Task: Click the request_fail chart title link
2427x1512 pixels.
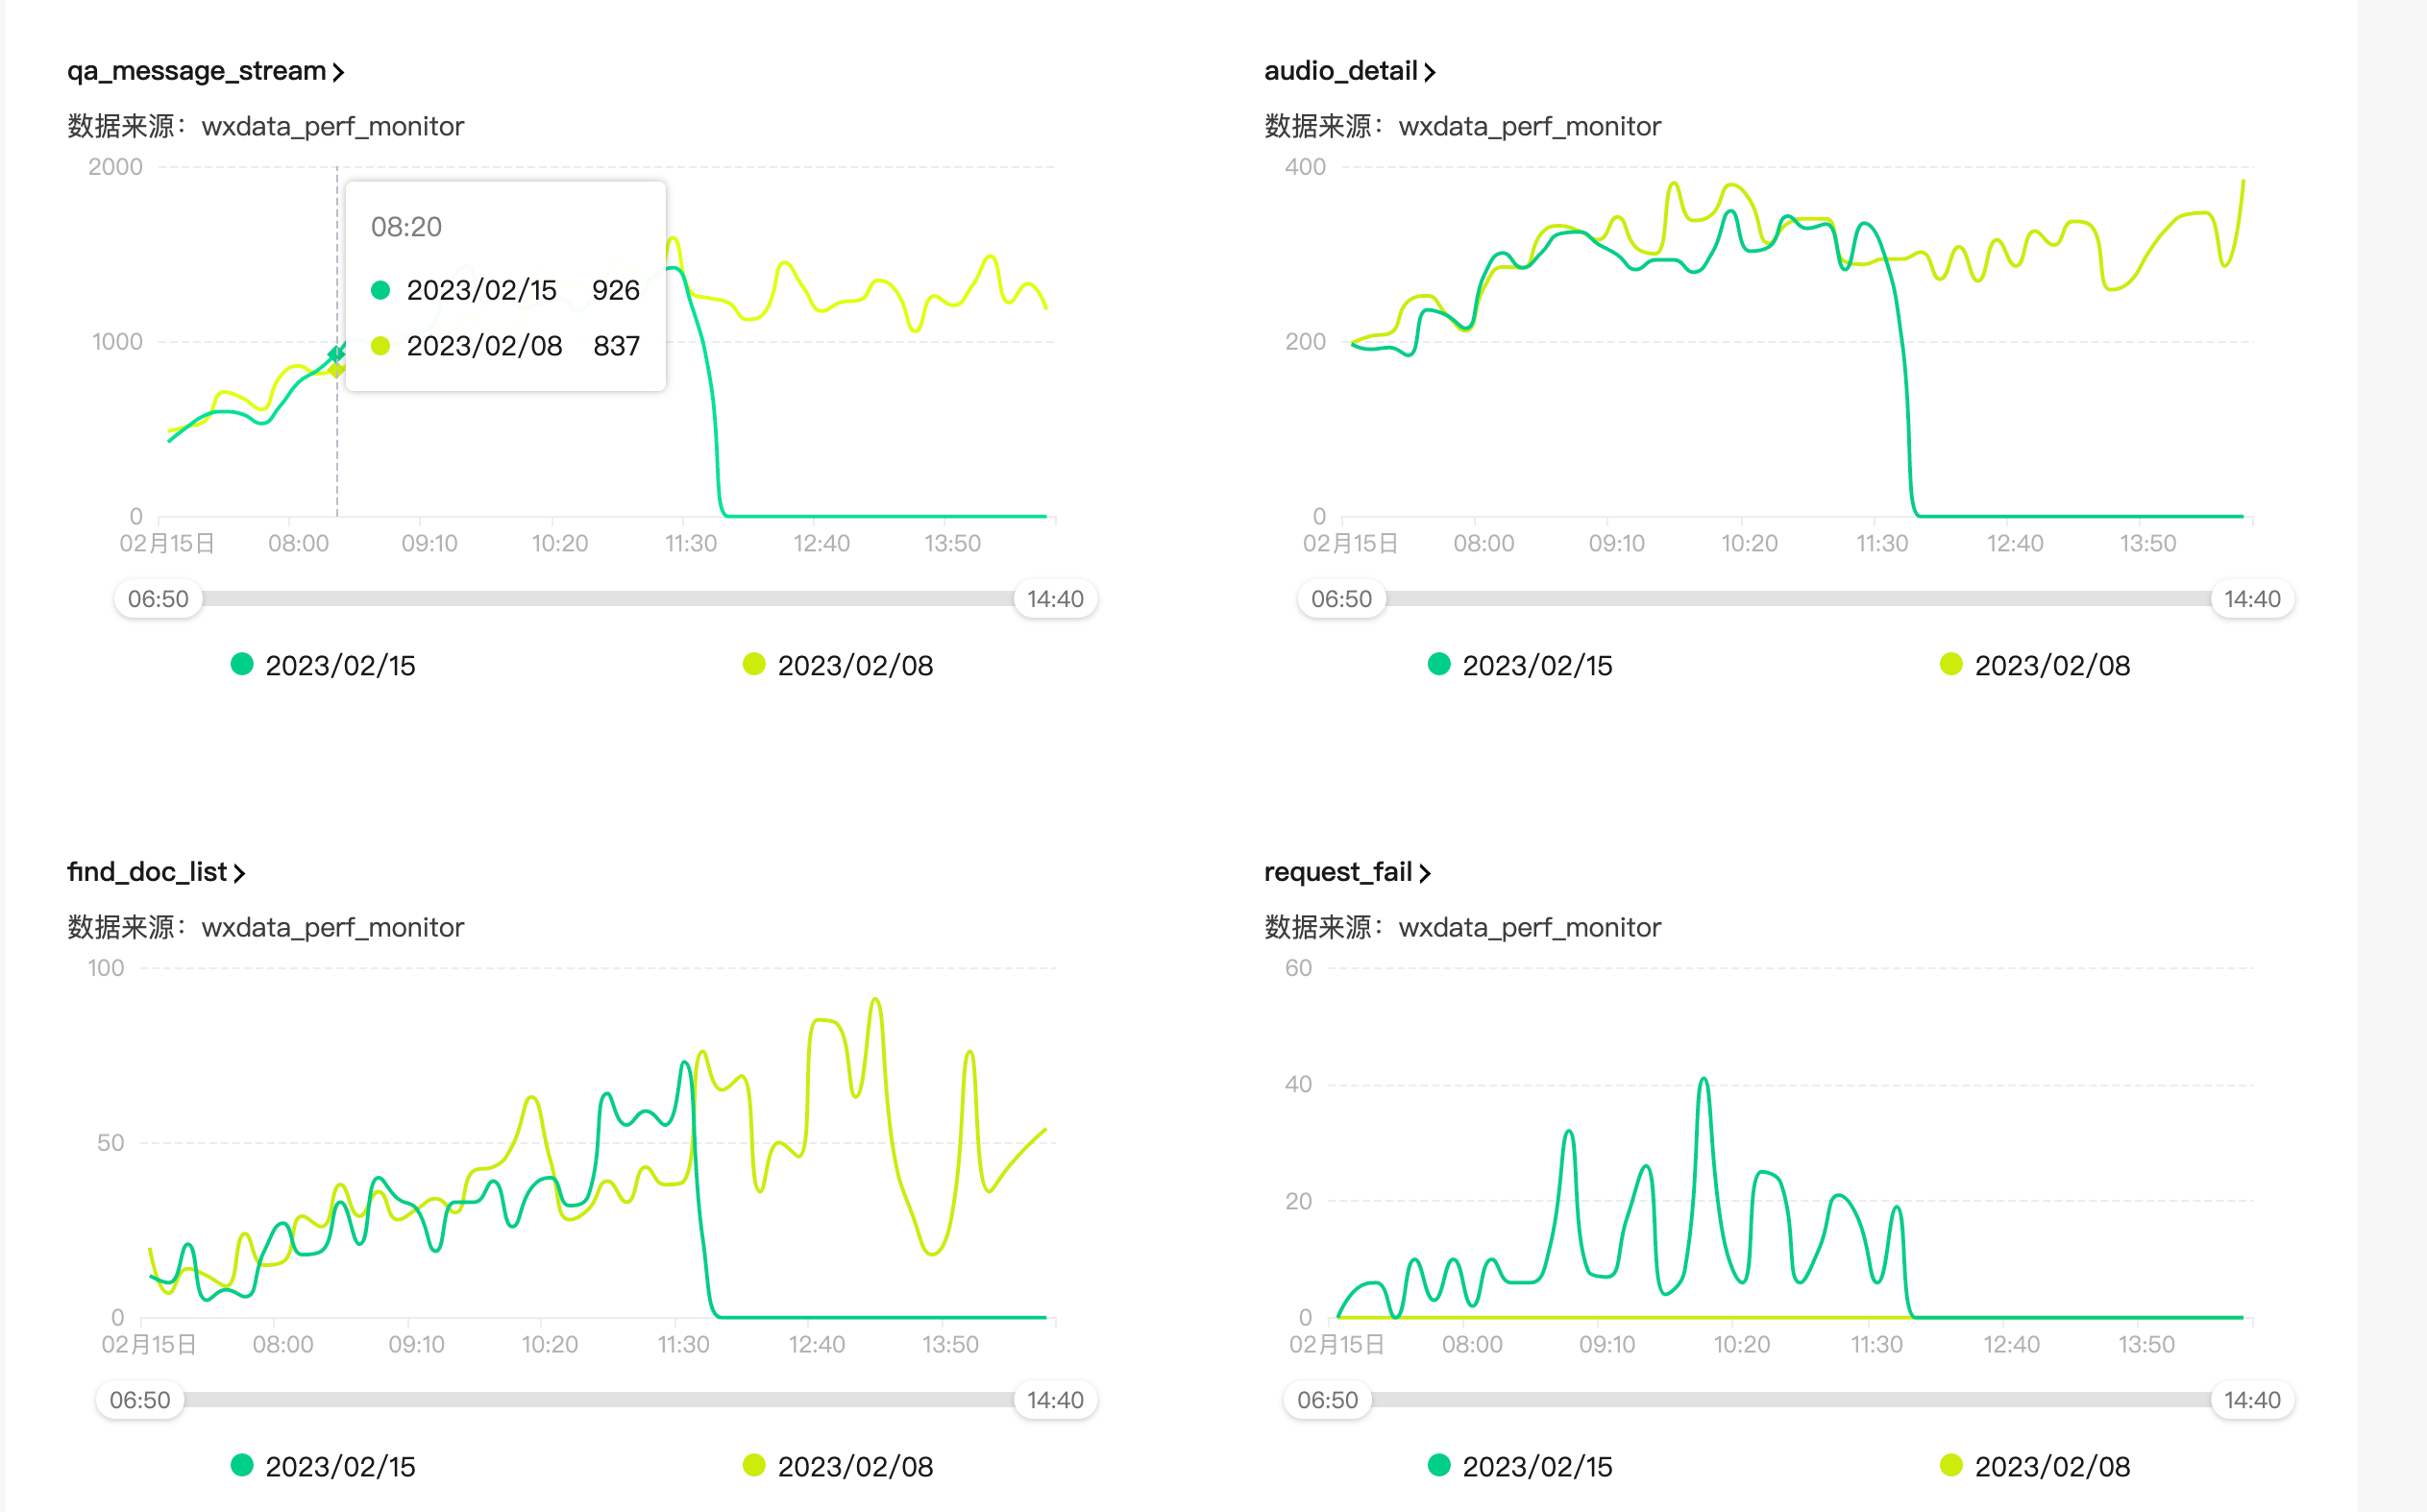Action: pos(1338,872)
